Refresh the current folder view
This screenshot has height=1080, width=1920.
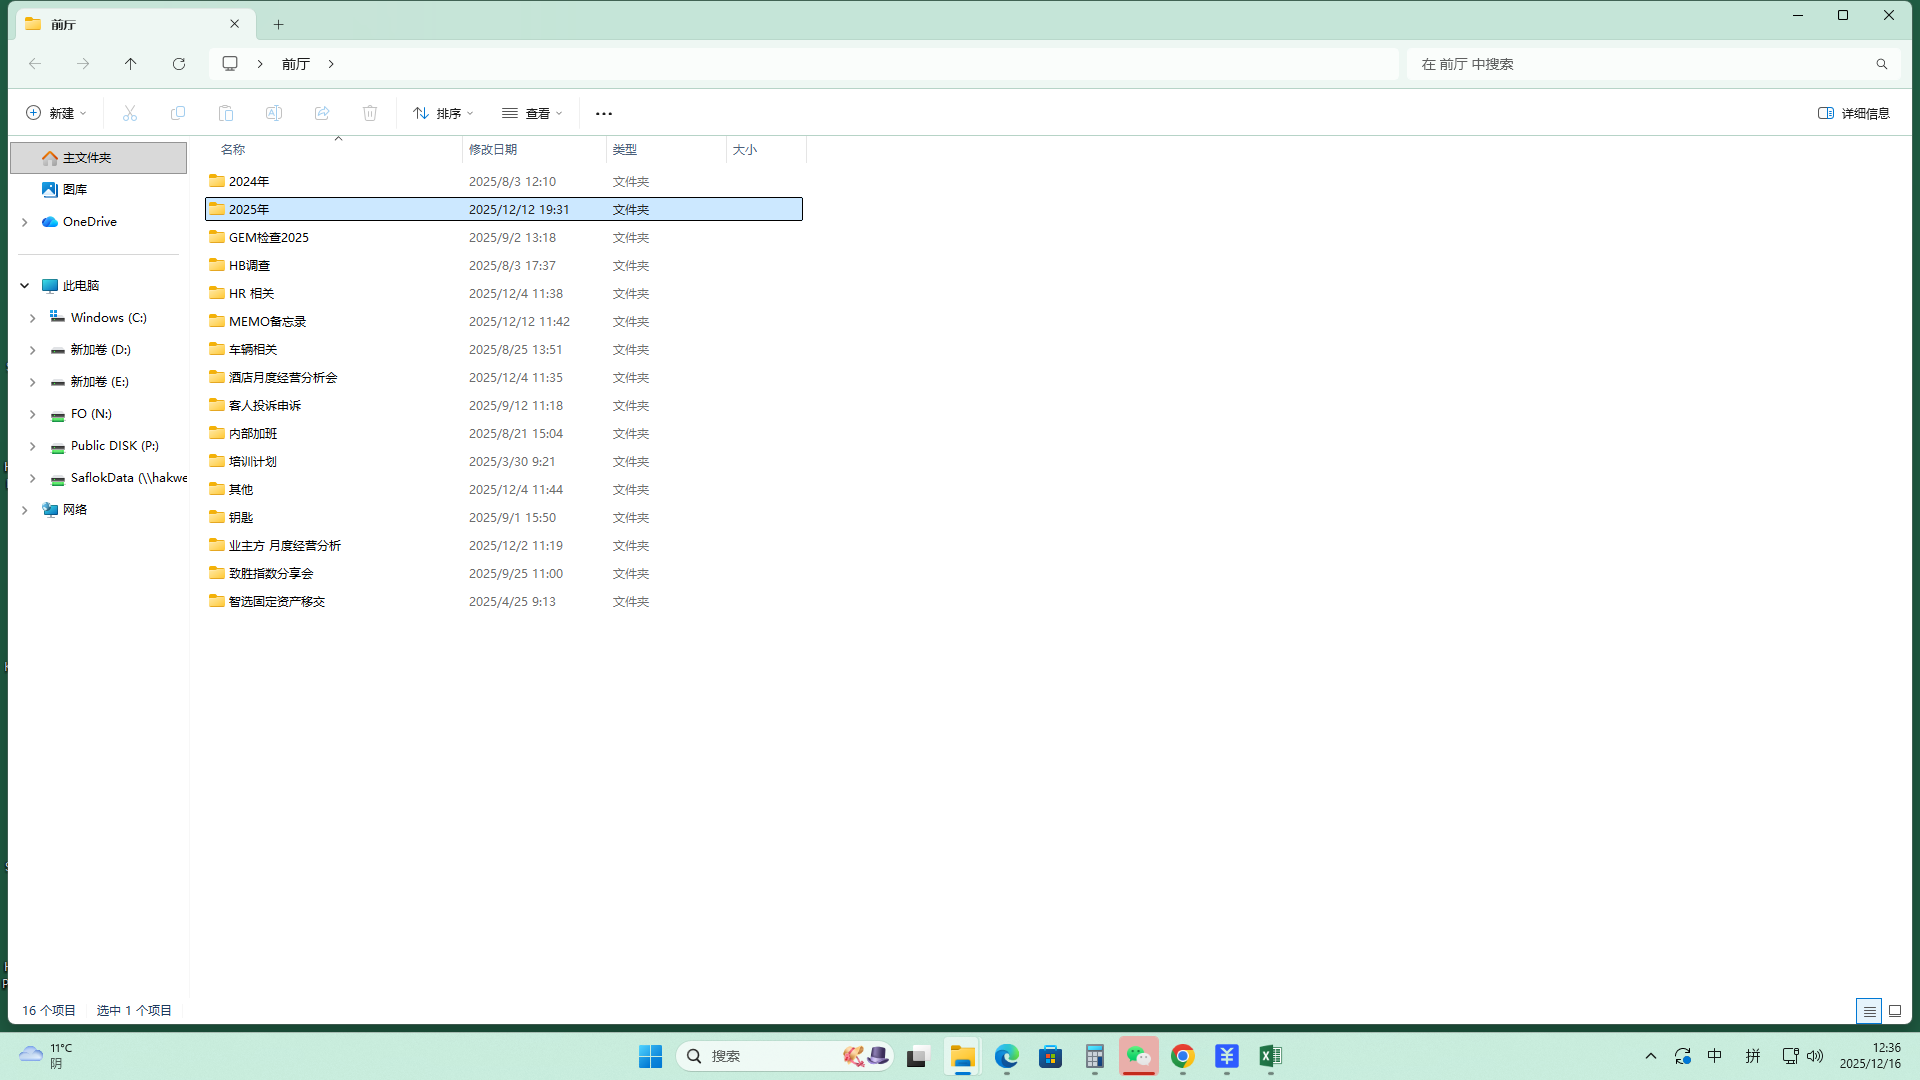(x=179, y=64)
